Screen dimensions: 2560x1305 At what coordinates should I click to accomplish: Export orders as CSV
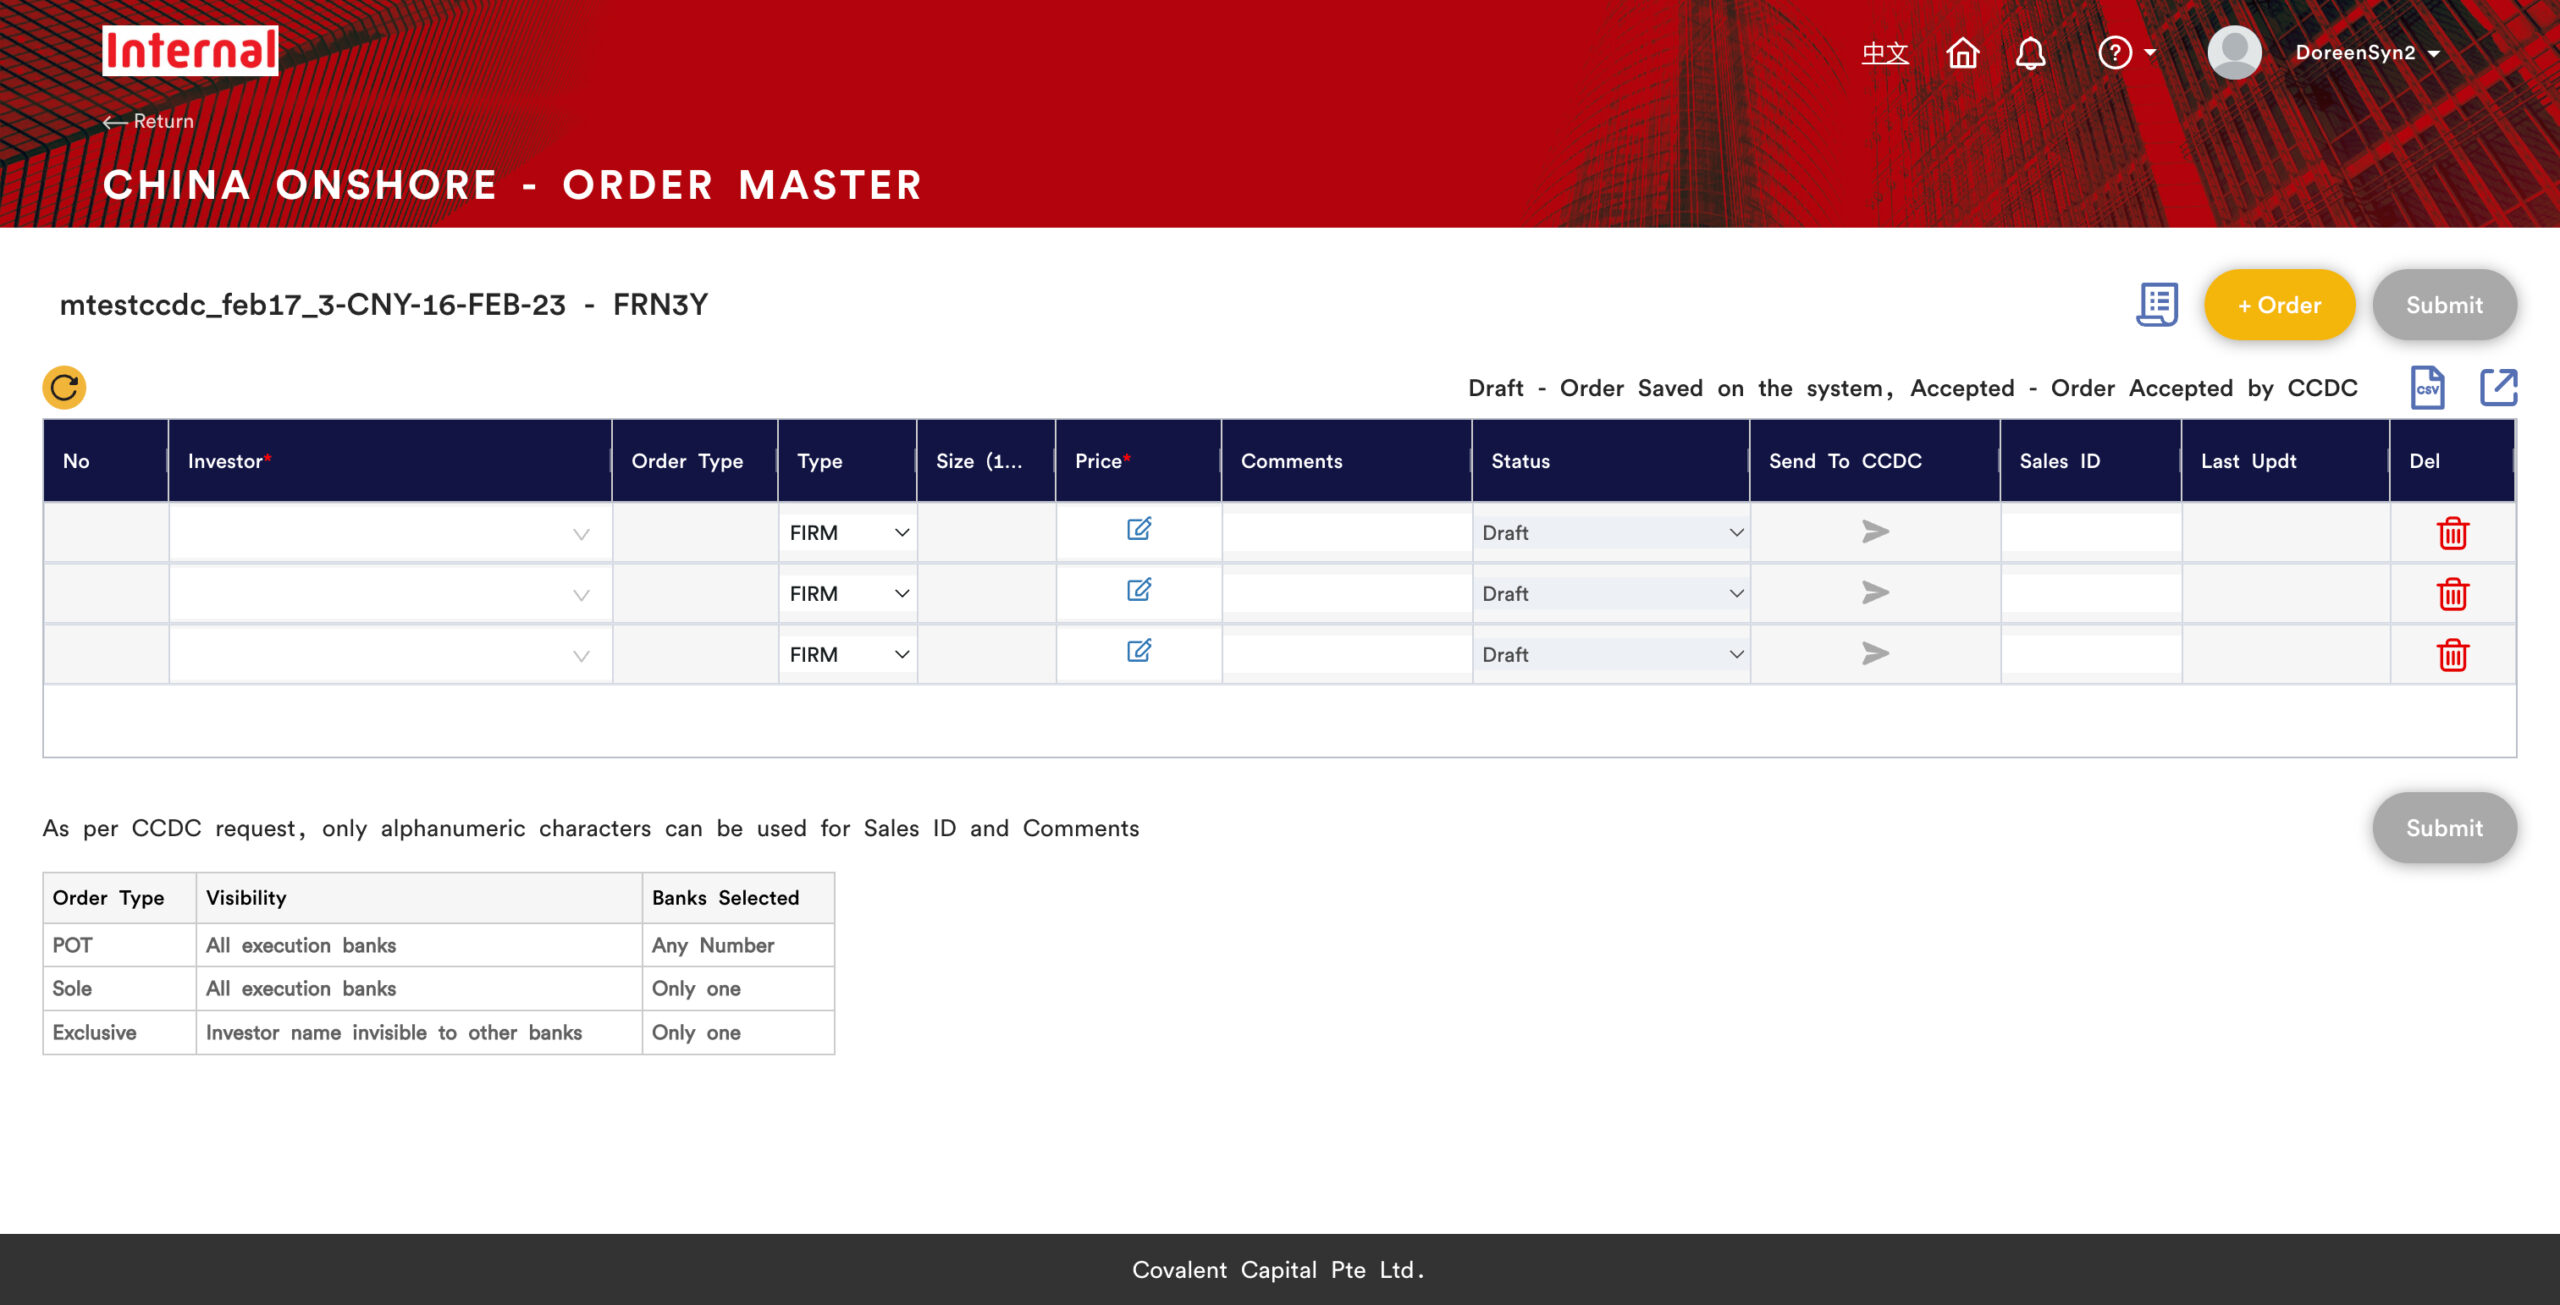[2428, 387]
